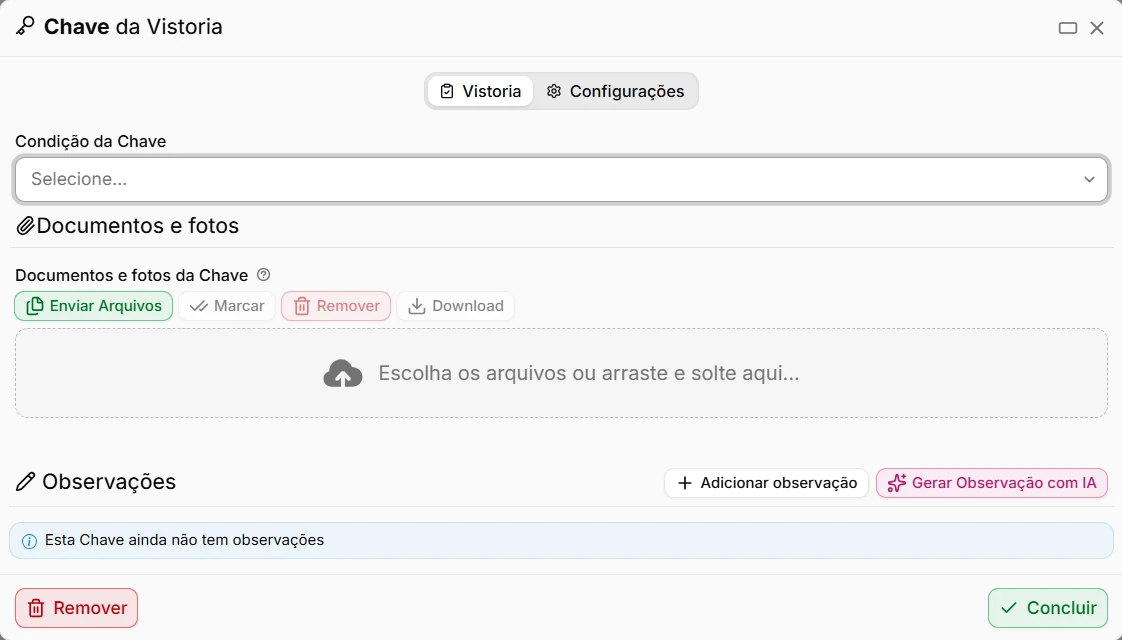Click the cloud upload icon
The height and width of the screenshot is (640, 1122).
pos(343,373)
